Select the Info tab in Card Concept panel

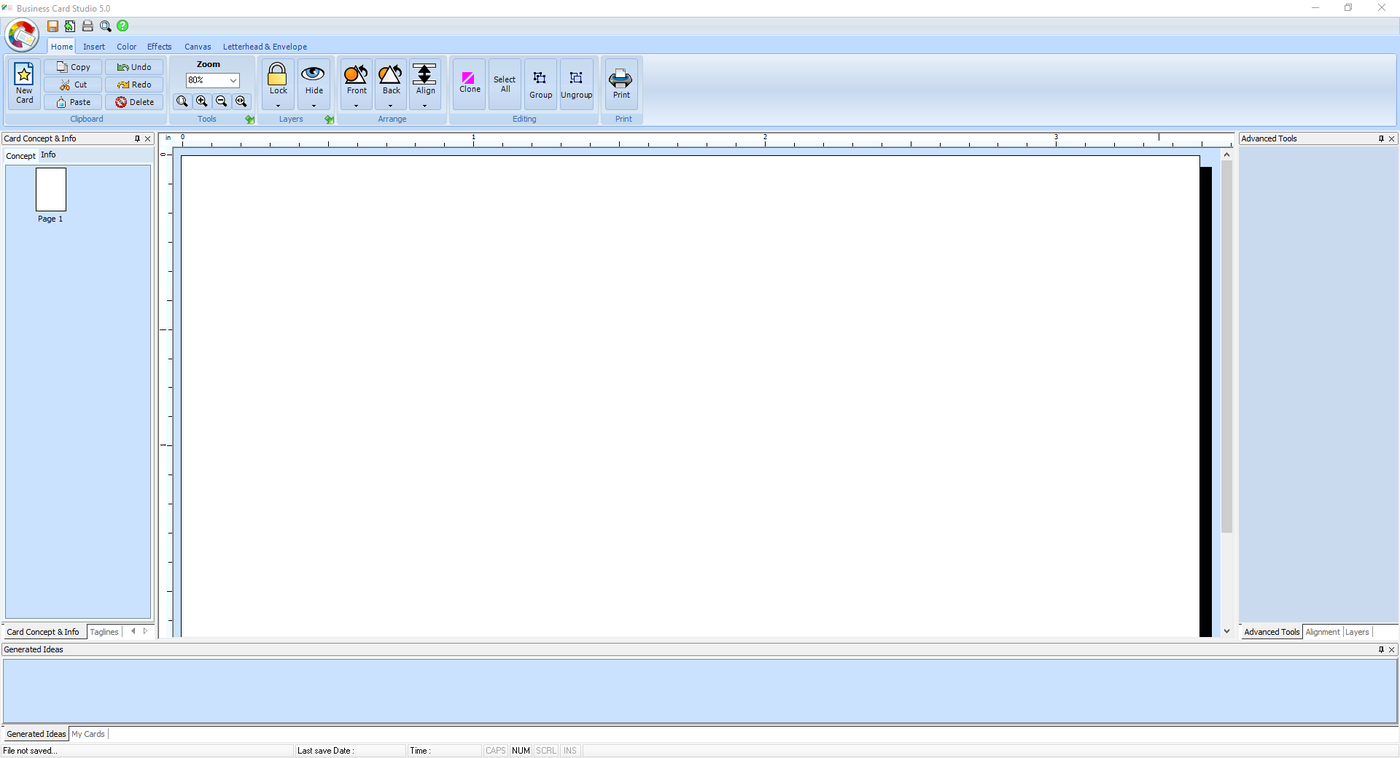pyautogui.click(x=48, y=155)
